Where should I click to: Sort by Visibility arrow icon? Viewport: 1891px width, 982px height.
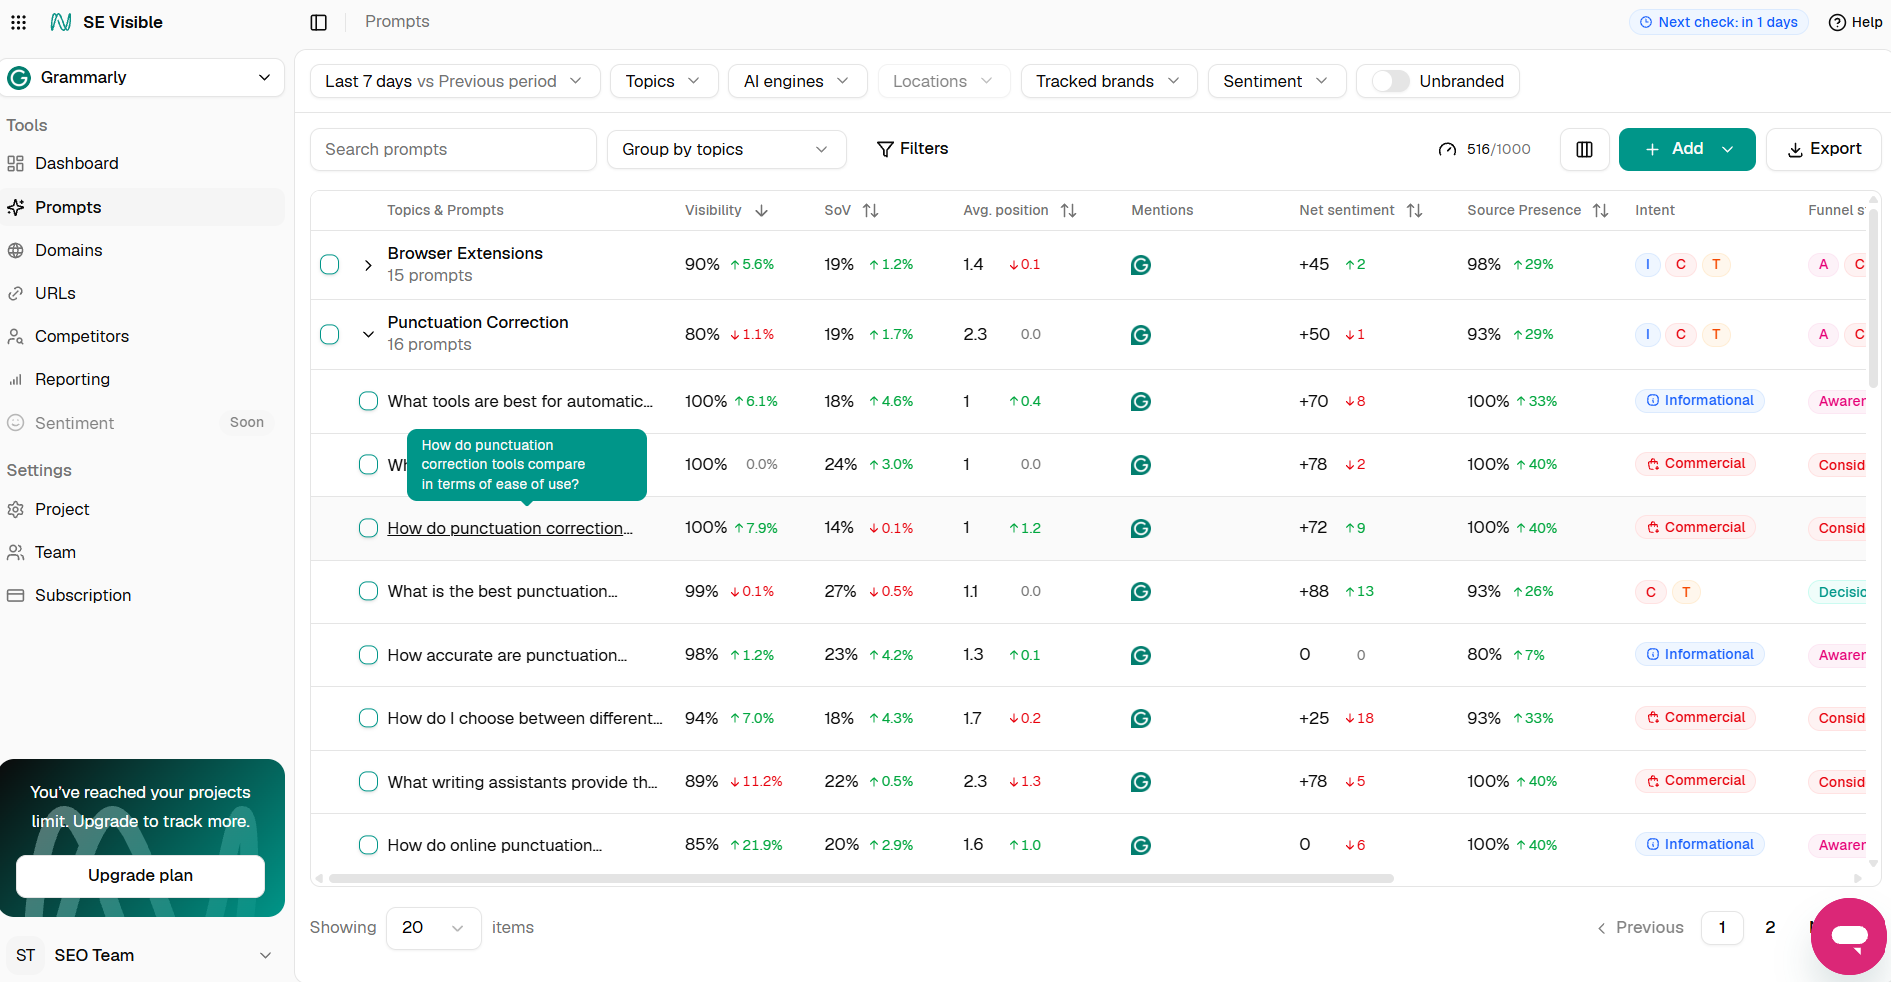(x=762, y=210)
